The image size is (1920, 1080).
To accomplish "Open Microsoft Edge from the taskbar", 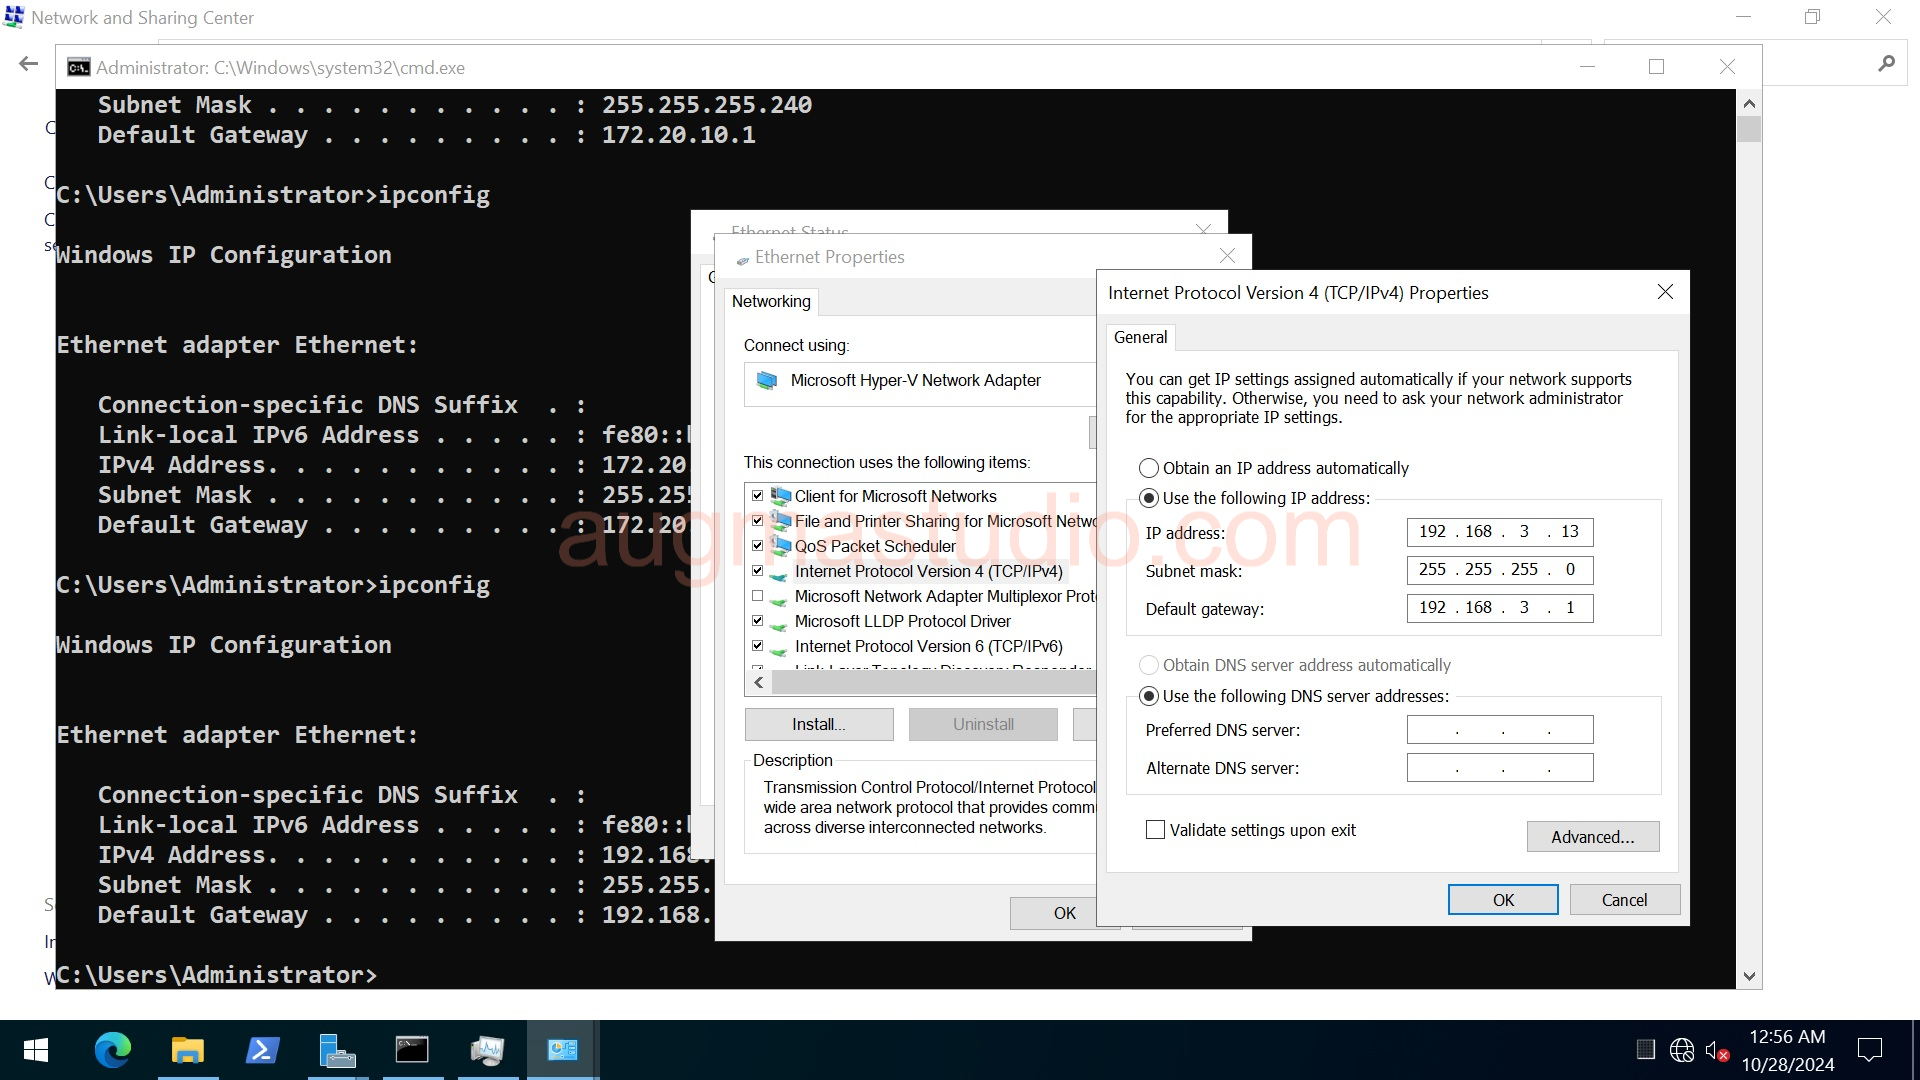I will pos(113,1049).
